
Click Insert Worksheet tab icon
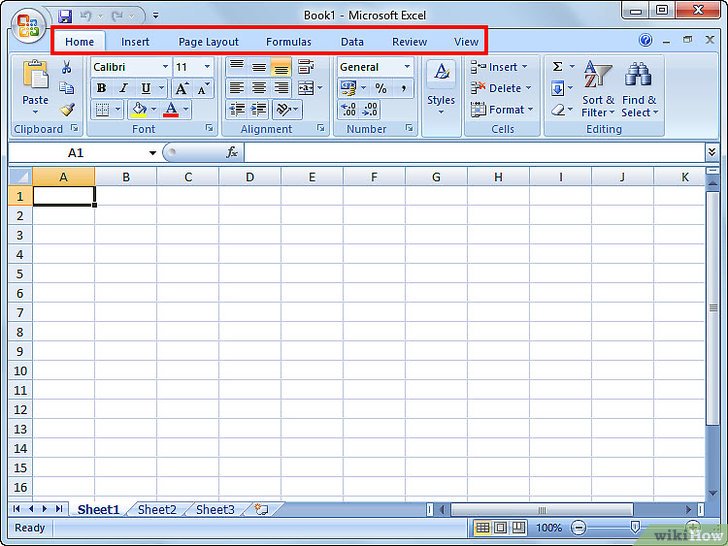click(262, 509)
